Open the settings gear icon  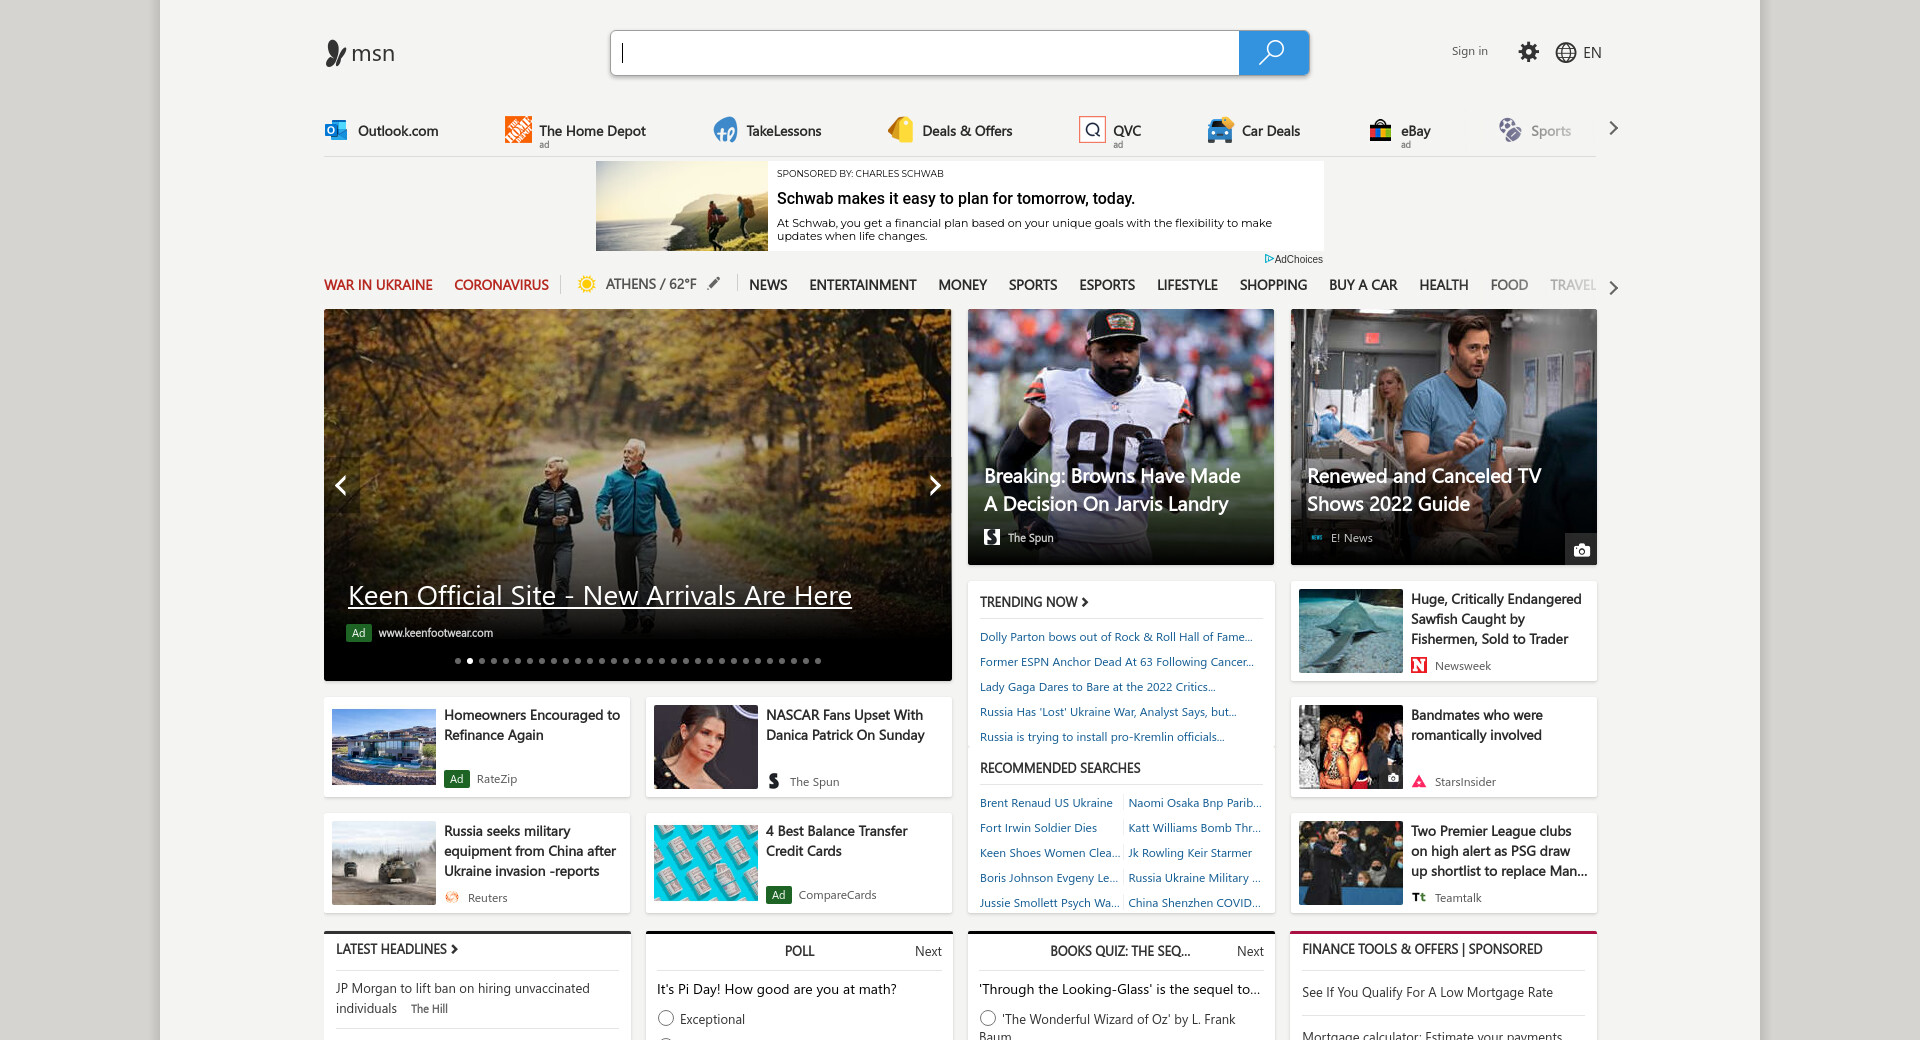pos(1528,52)
